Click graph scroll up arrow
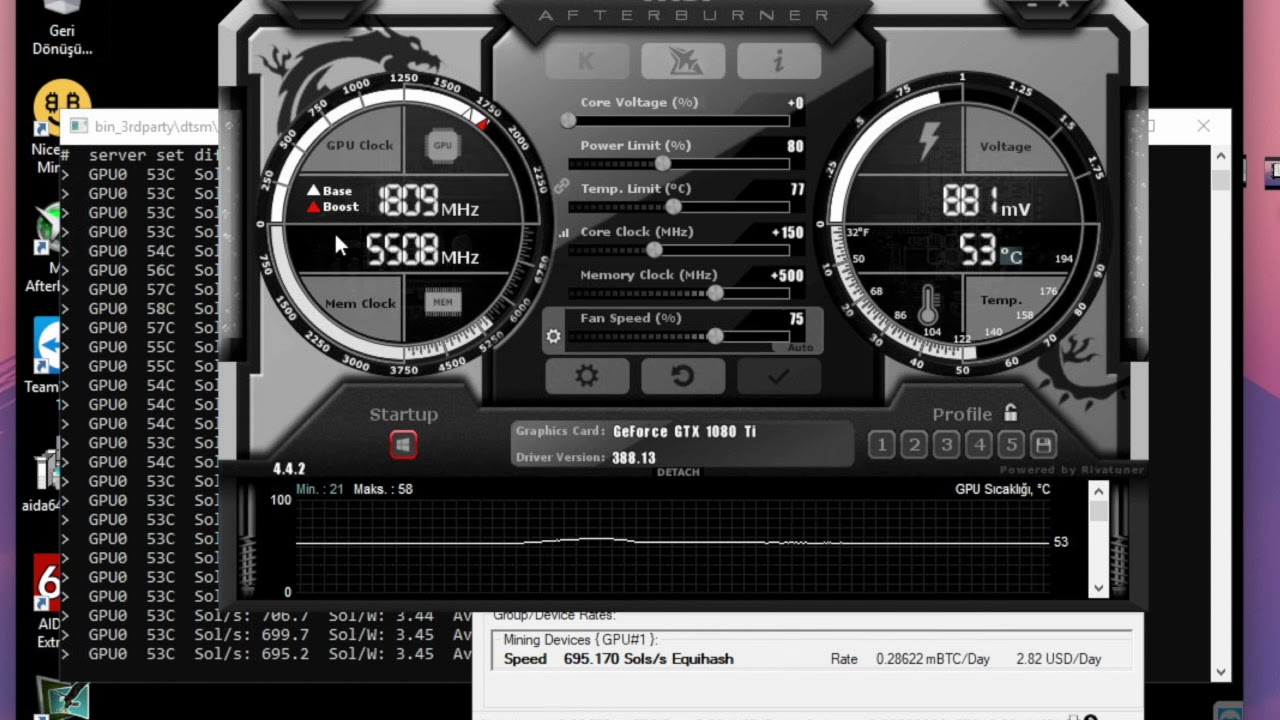 coord(1099,491)
